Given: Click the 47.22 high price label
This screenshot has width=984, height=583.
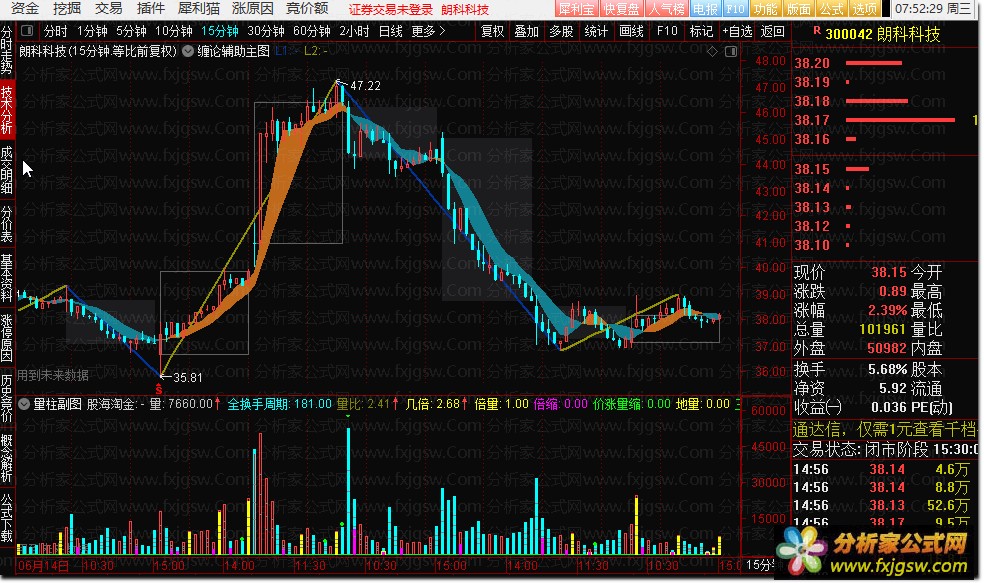Looking at the screenshot, I should coord(365,86).
